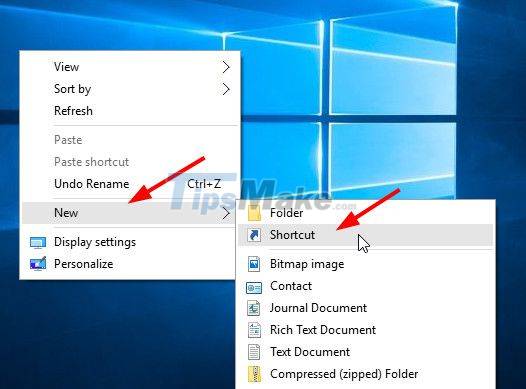Screen dimensions: 526x389
Task: Select Refresh from the context menu
Action: point(130,111)
